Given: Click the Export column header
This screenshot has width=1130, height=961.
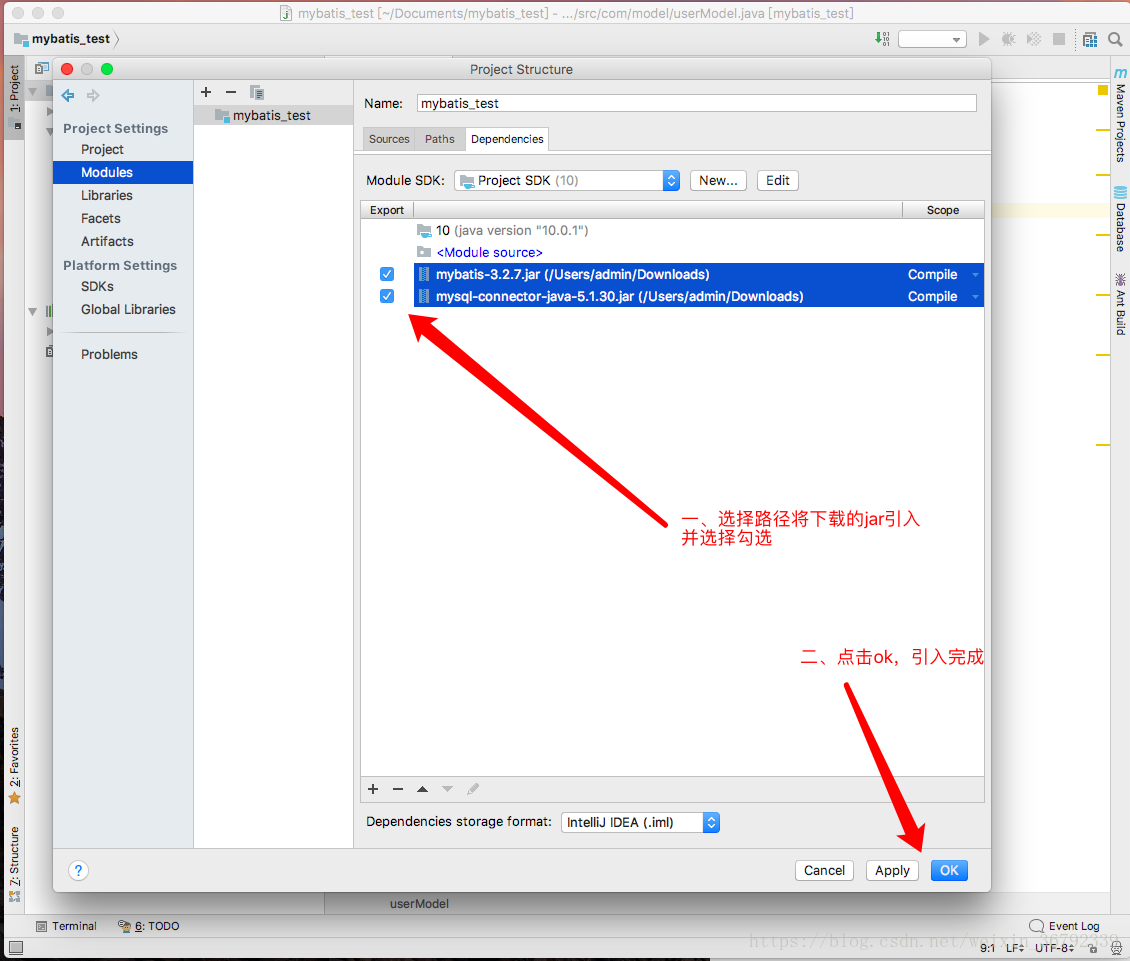Looking at the screenshot, I should click(x=387, y=210).
